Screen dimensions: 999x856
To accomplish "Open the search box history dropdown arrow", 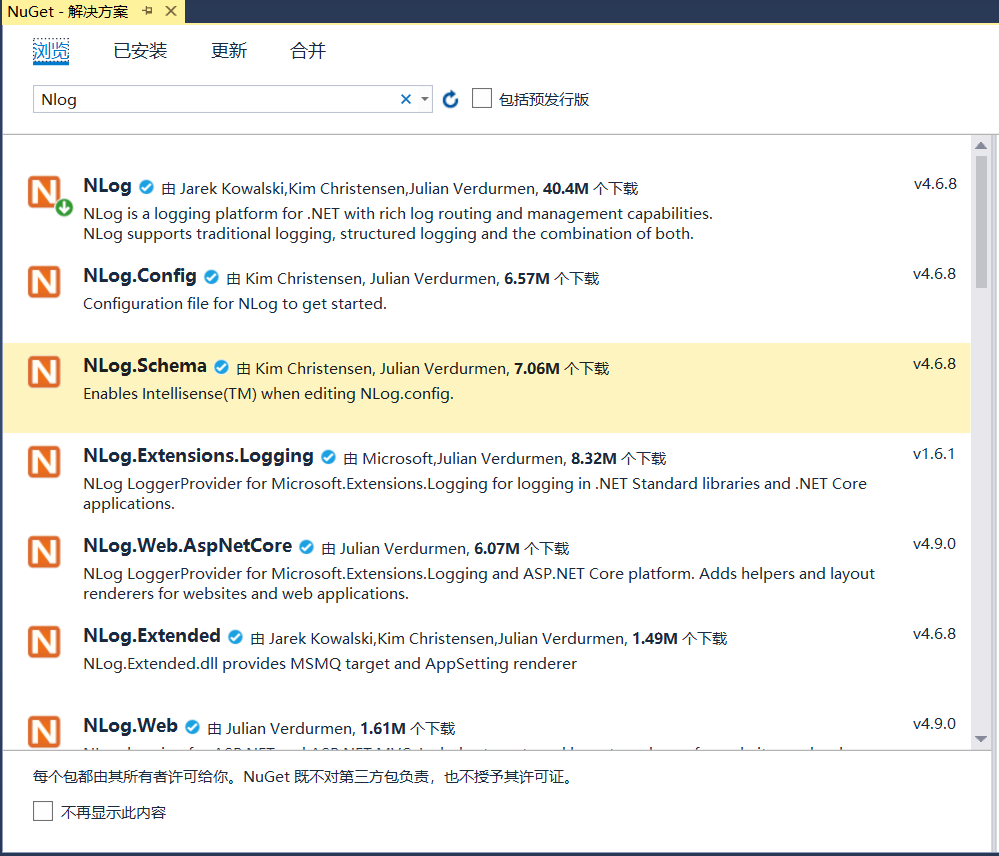I will [x=424, y=99].
